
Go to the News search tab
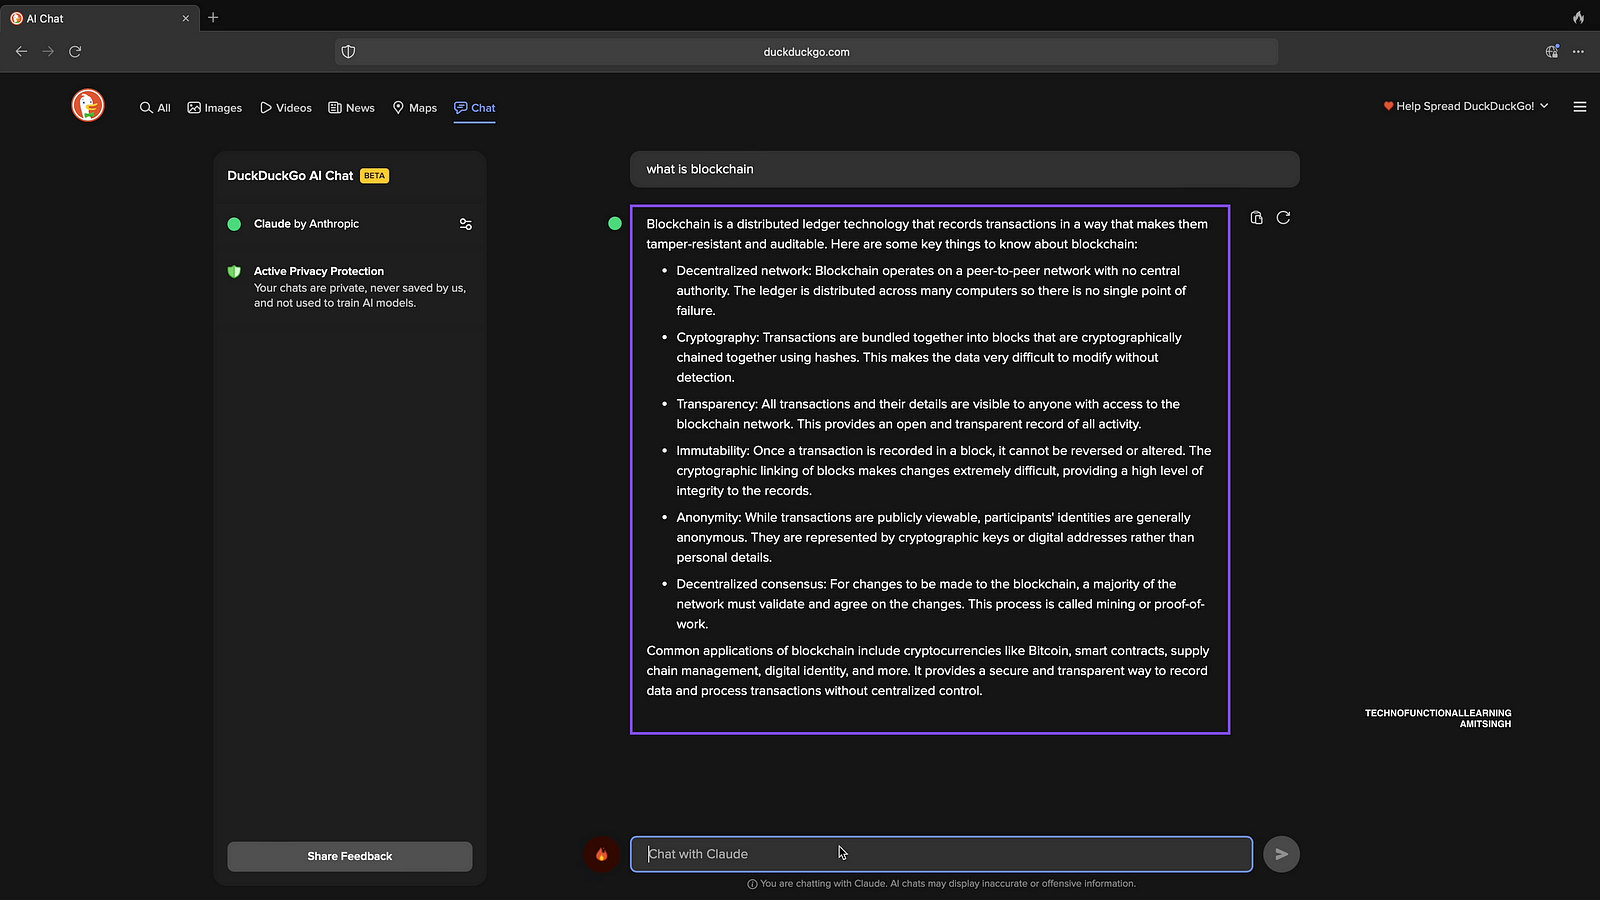(x=351, y=108)
